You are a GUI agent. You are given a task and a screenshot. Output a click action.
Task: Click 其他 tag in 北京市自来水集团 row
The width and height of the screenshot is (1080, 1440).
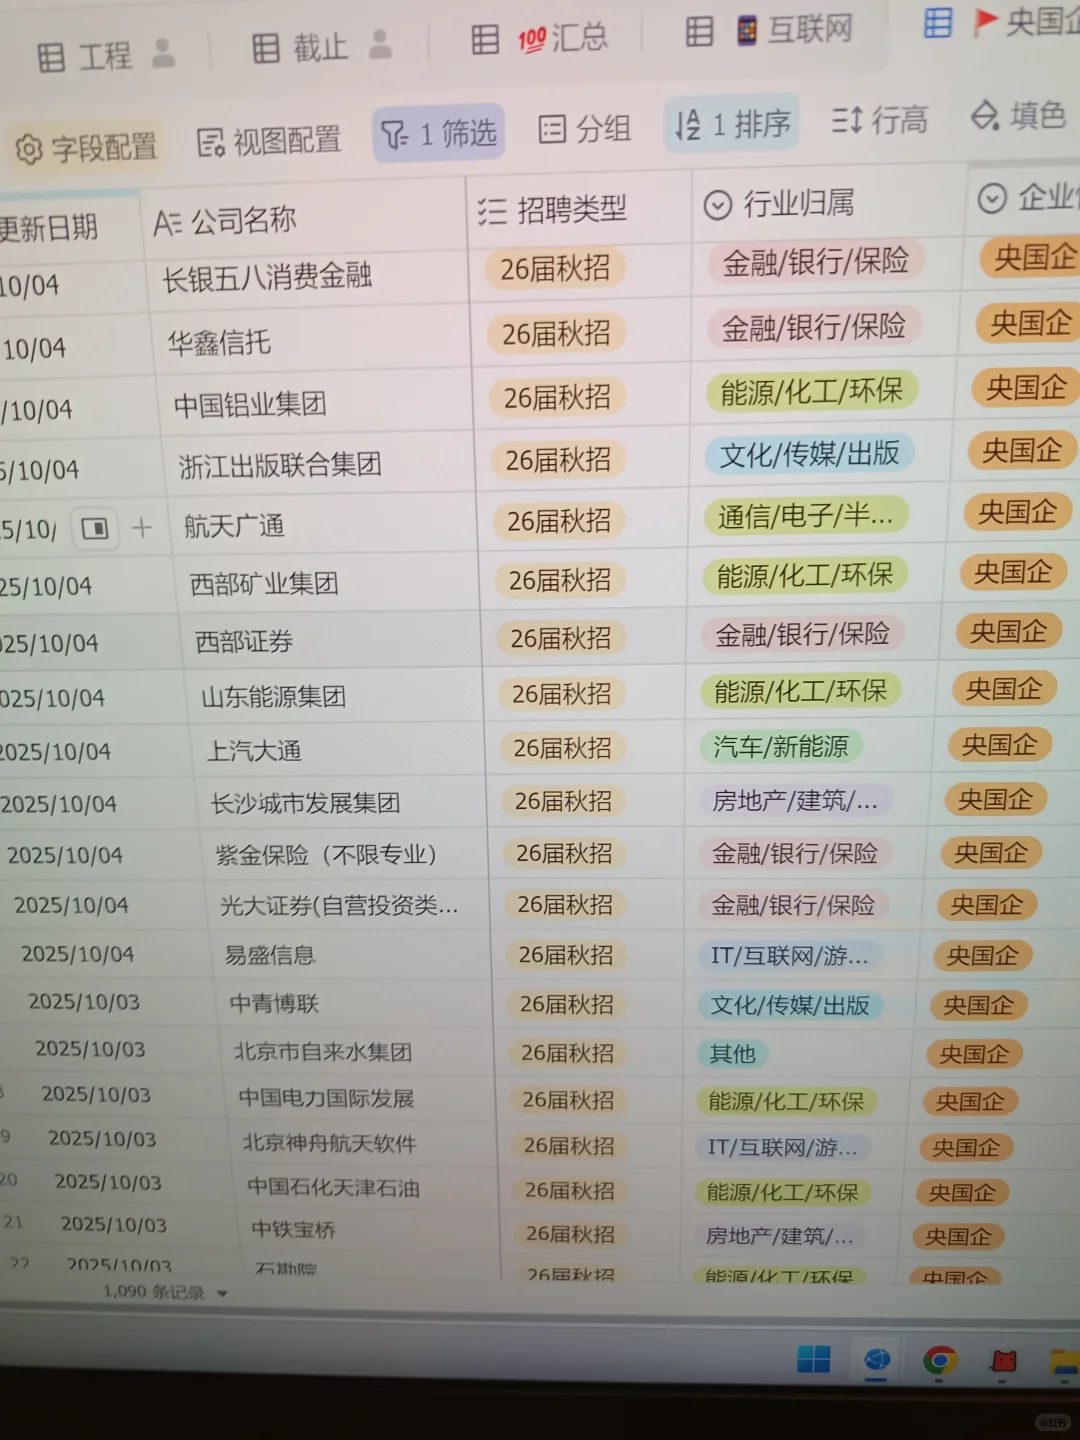coord(732,1054)
